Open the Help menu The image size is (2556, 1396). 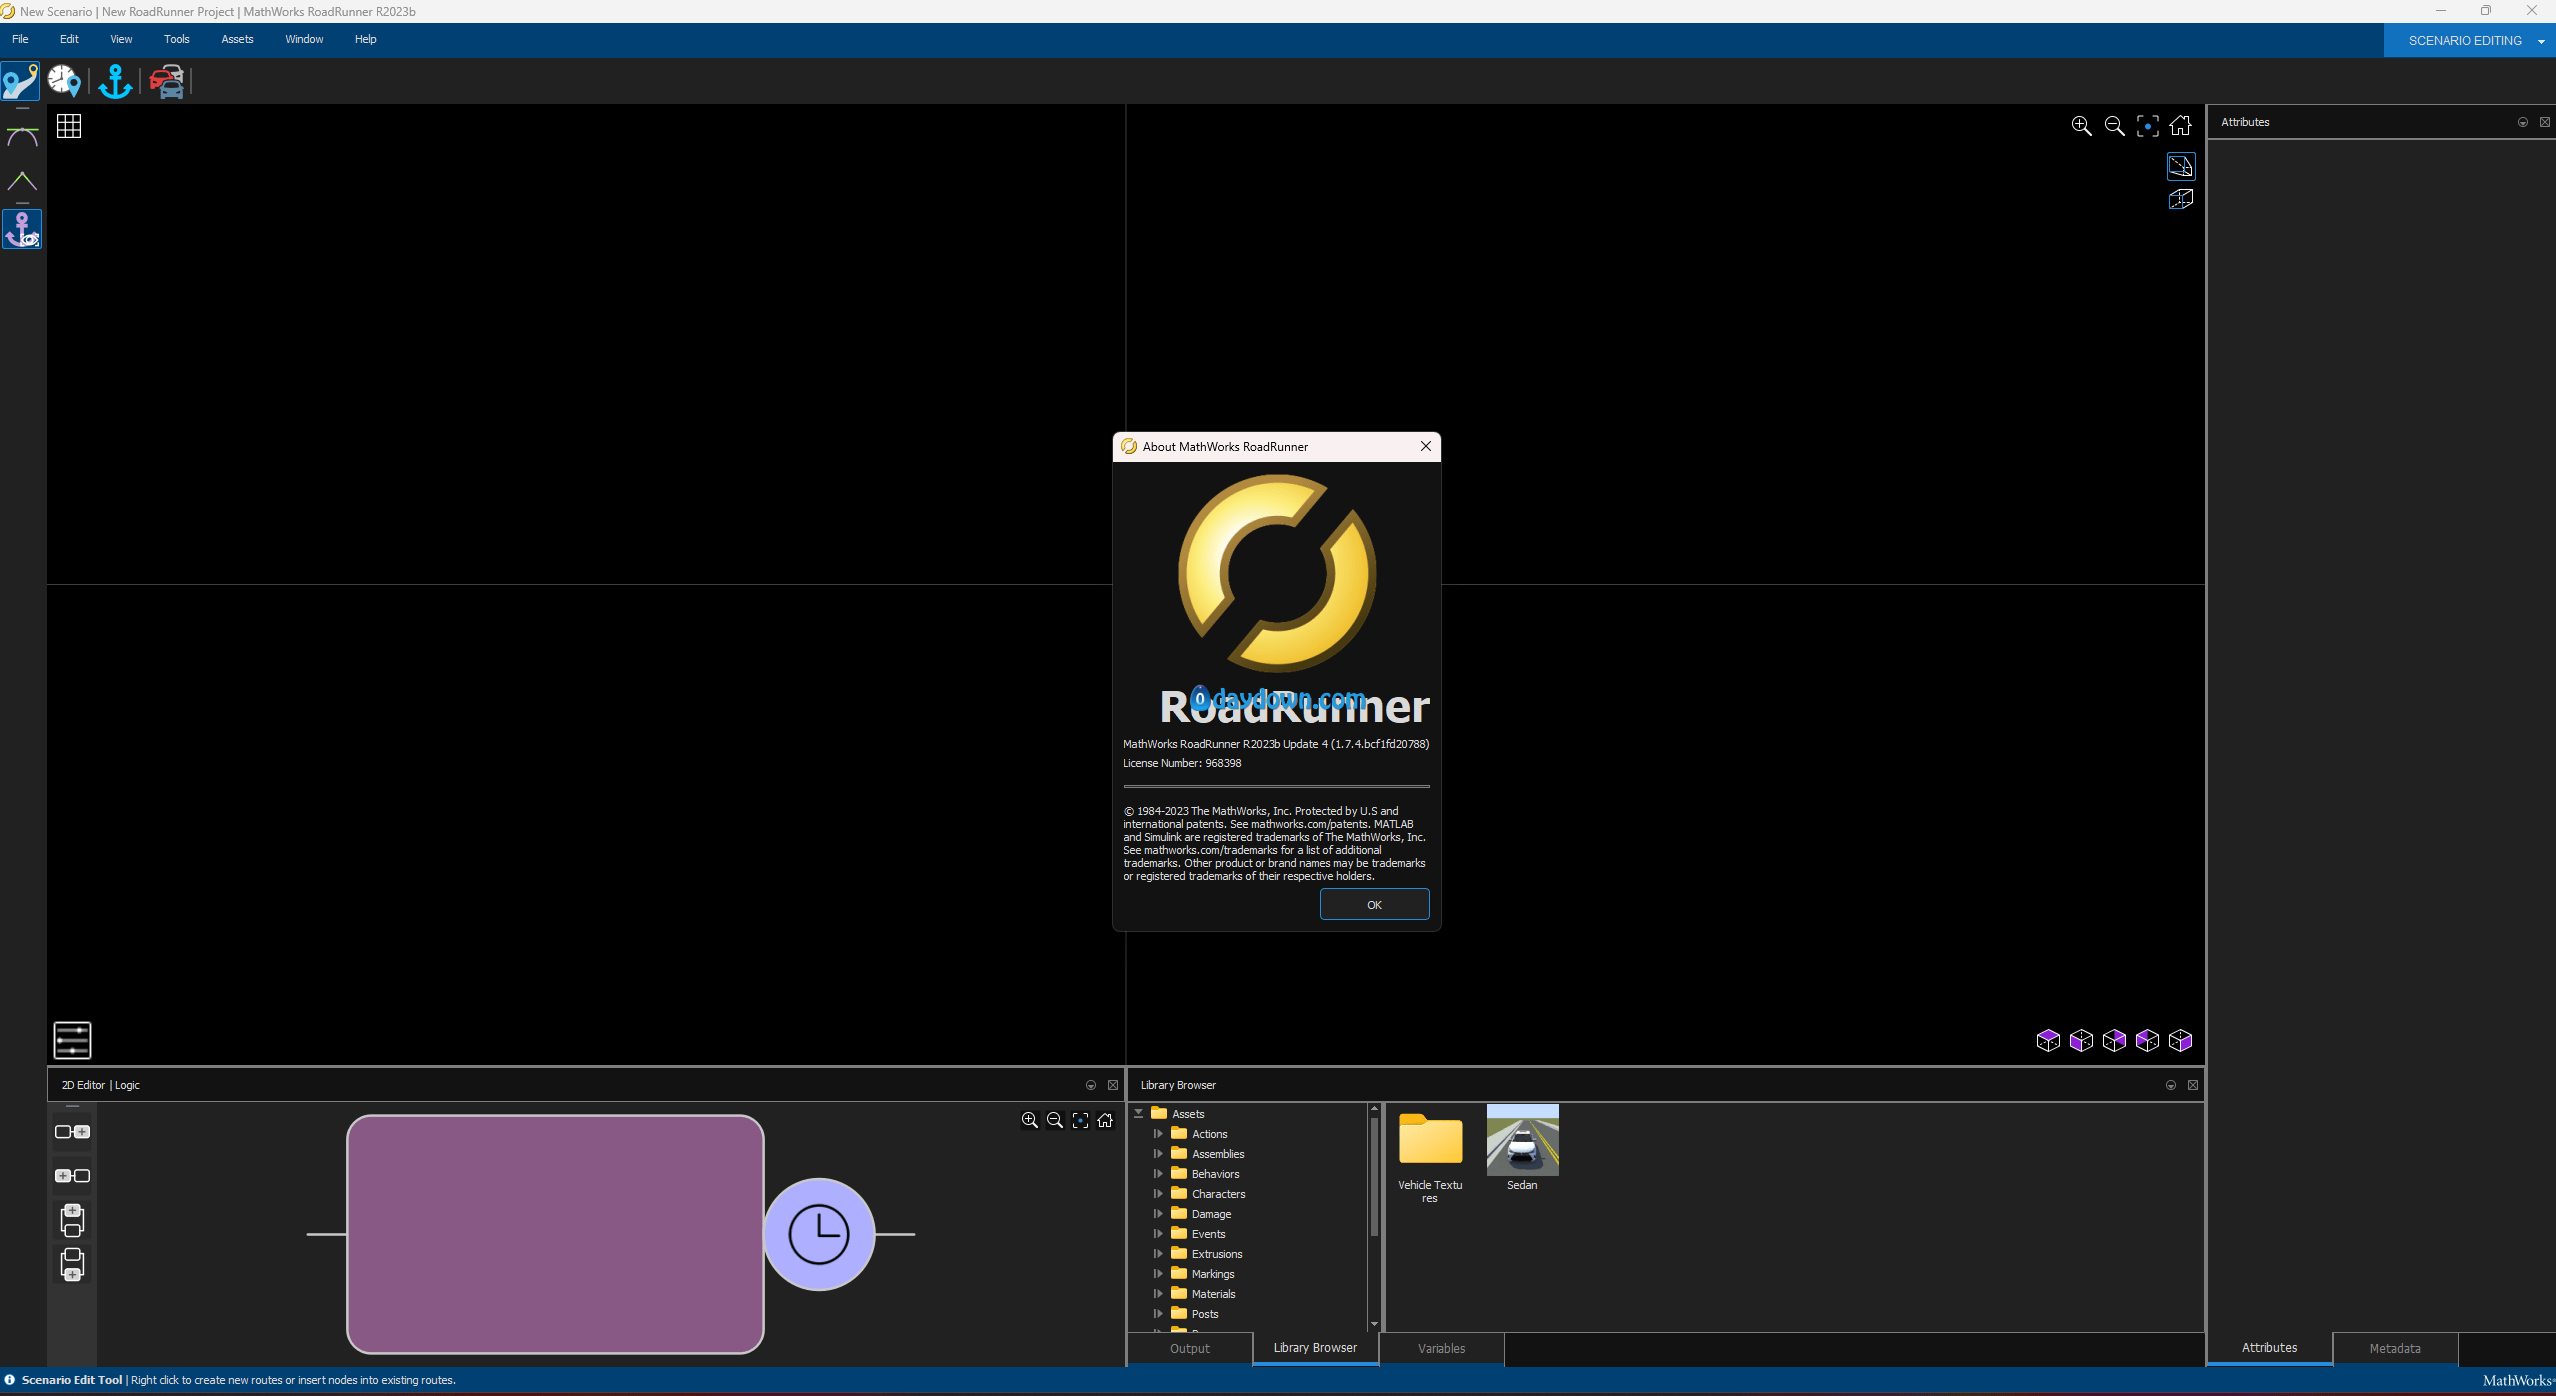coord(365,39)
